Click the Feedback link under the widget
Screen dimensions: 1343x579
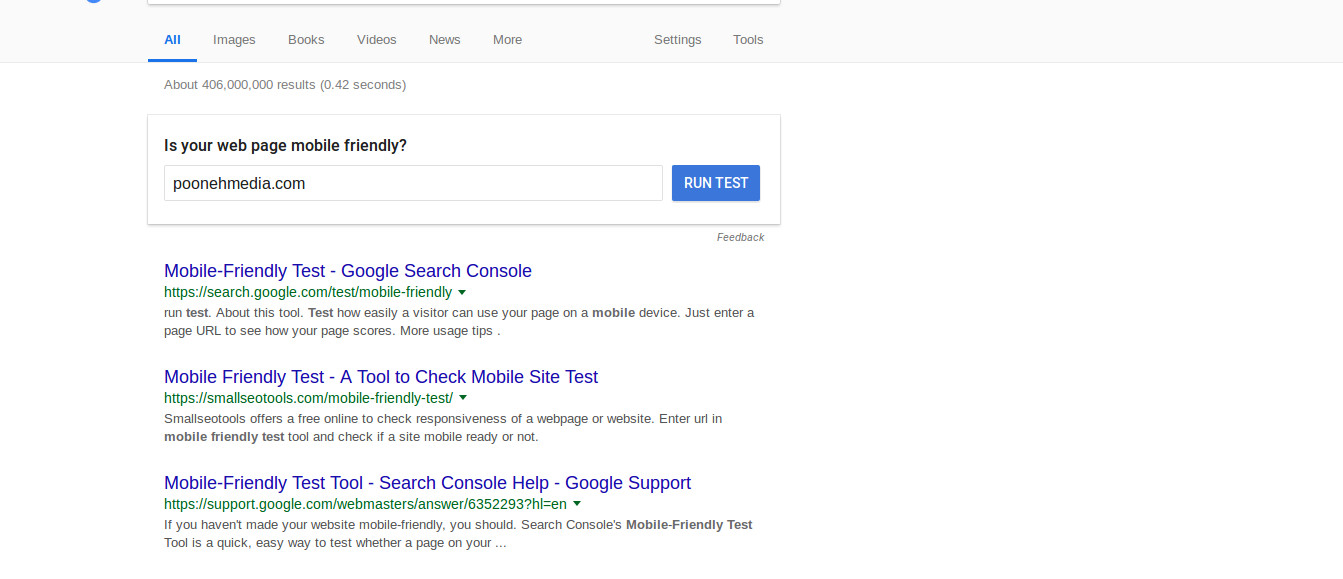click(740, 238)
